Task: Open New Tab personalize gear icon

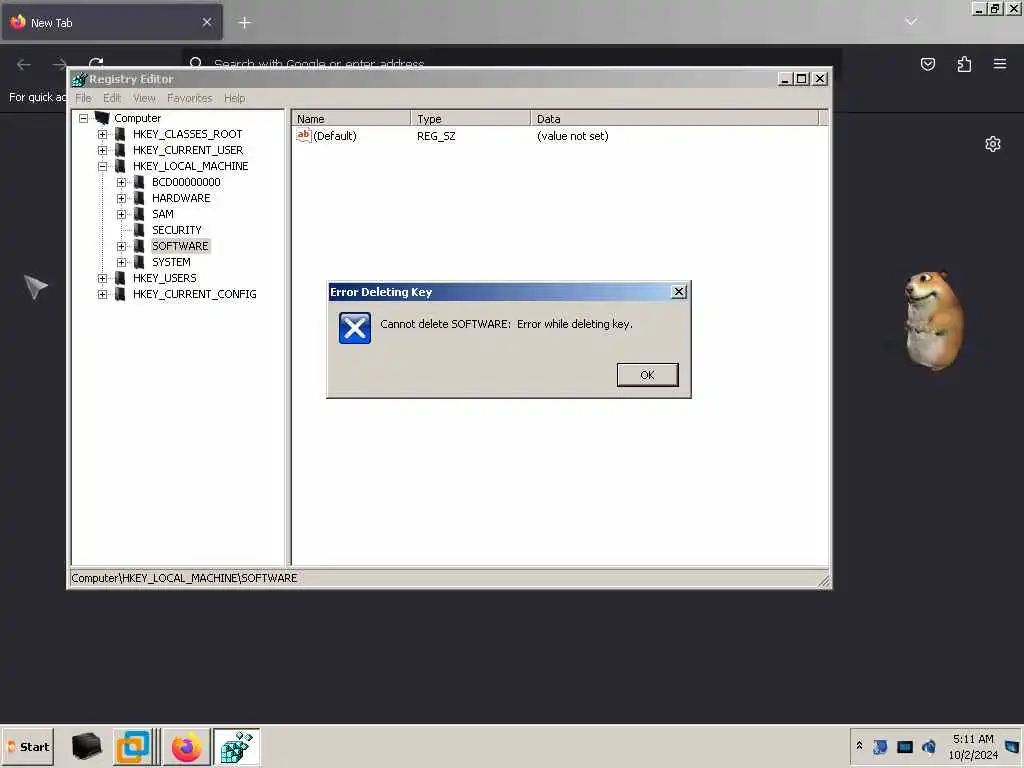Action: pos(993,144)
